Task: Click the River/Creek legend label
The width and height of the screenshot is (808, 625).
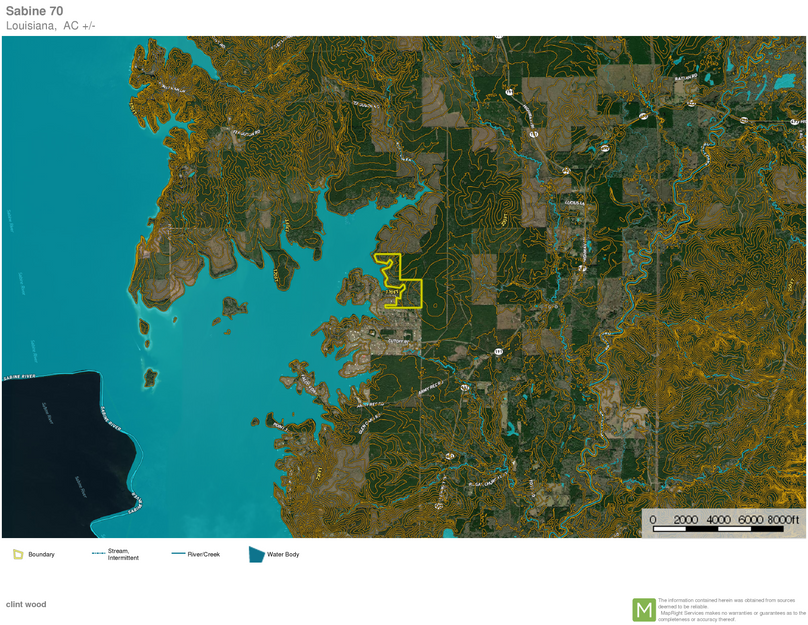Action: click(203, 554)
